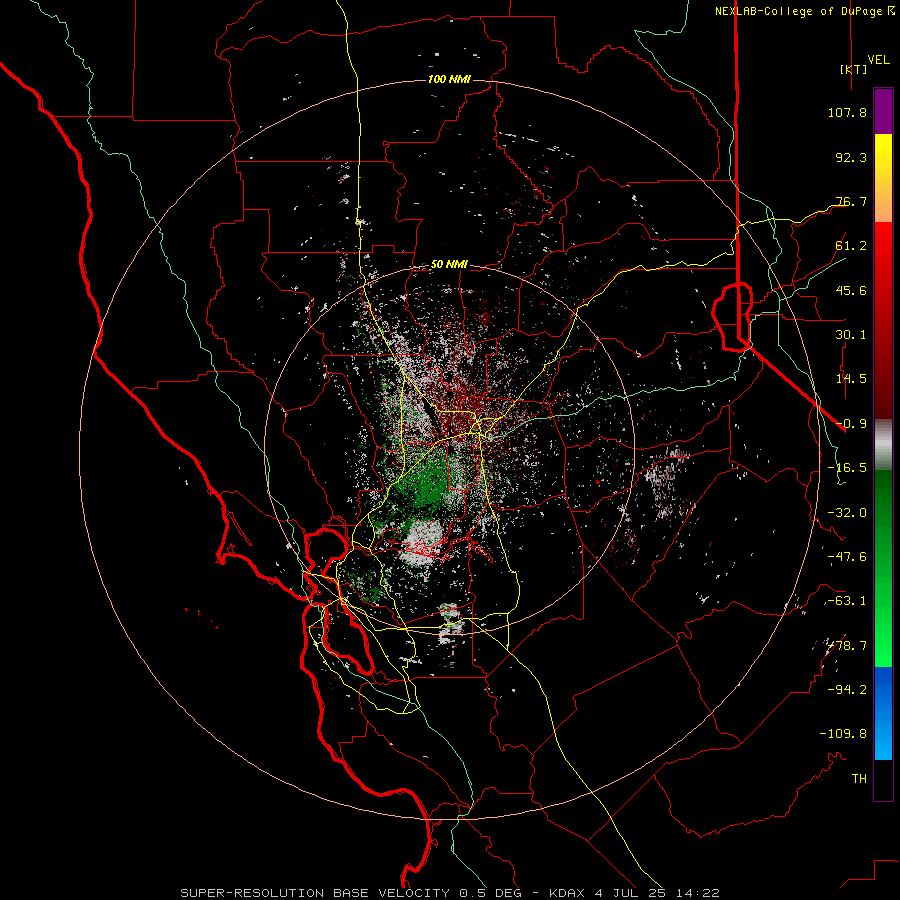Viewport: 900px width, 900px height.
Task: Select the -0.9 velocity scale value
Action: click(851, 423)
